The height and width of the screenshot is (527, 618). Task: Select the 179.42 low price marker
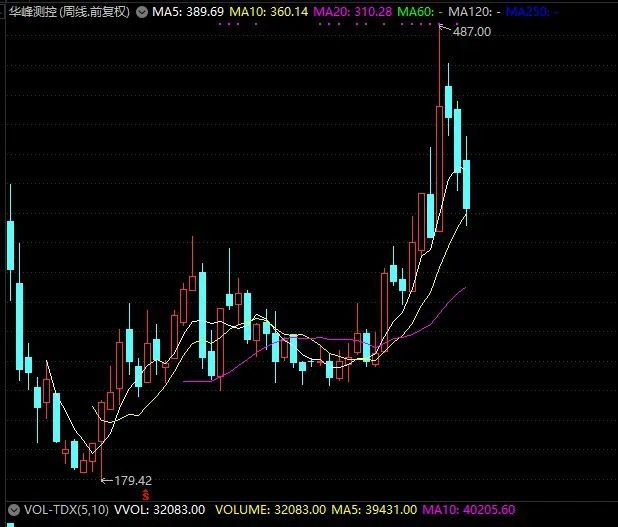coord(133,480)
